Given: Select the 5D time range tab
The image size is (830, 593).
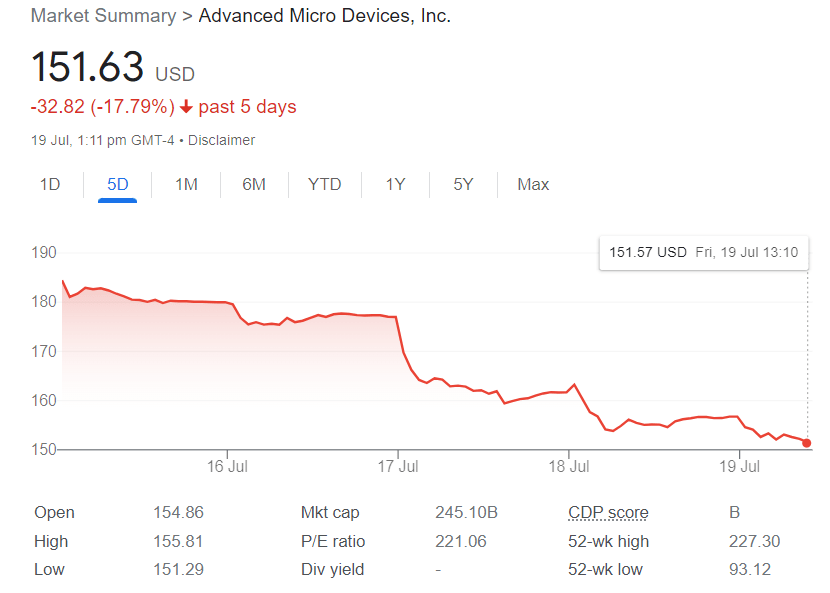Looking at the screenshot, I should tap(118, 184).
